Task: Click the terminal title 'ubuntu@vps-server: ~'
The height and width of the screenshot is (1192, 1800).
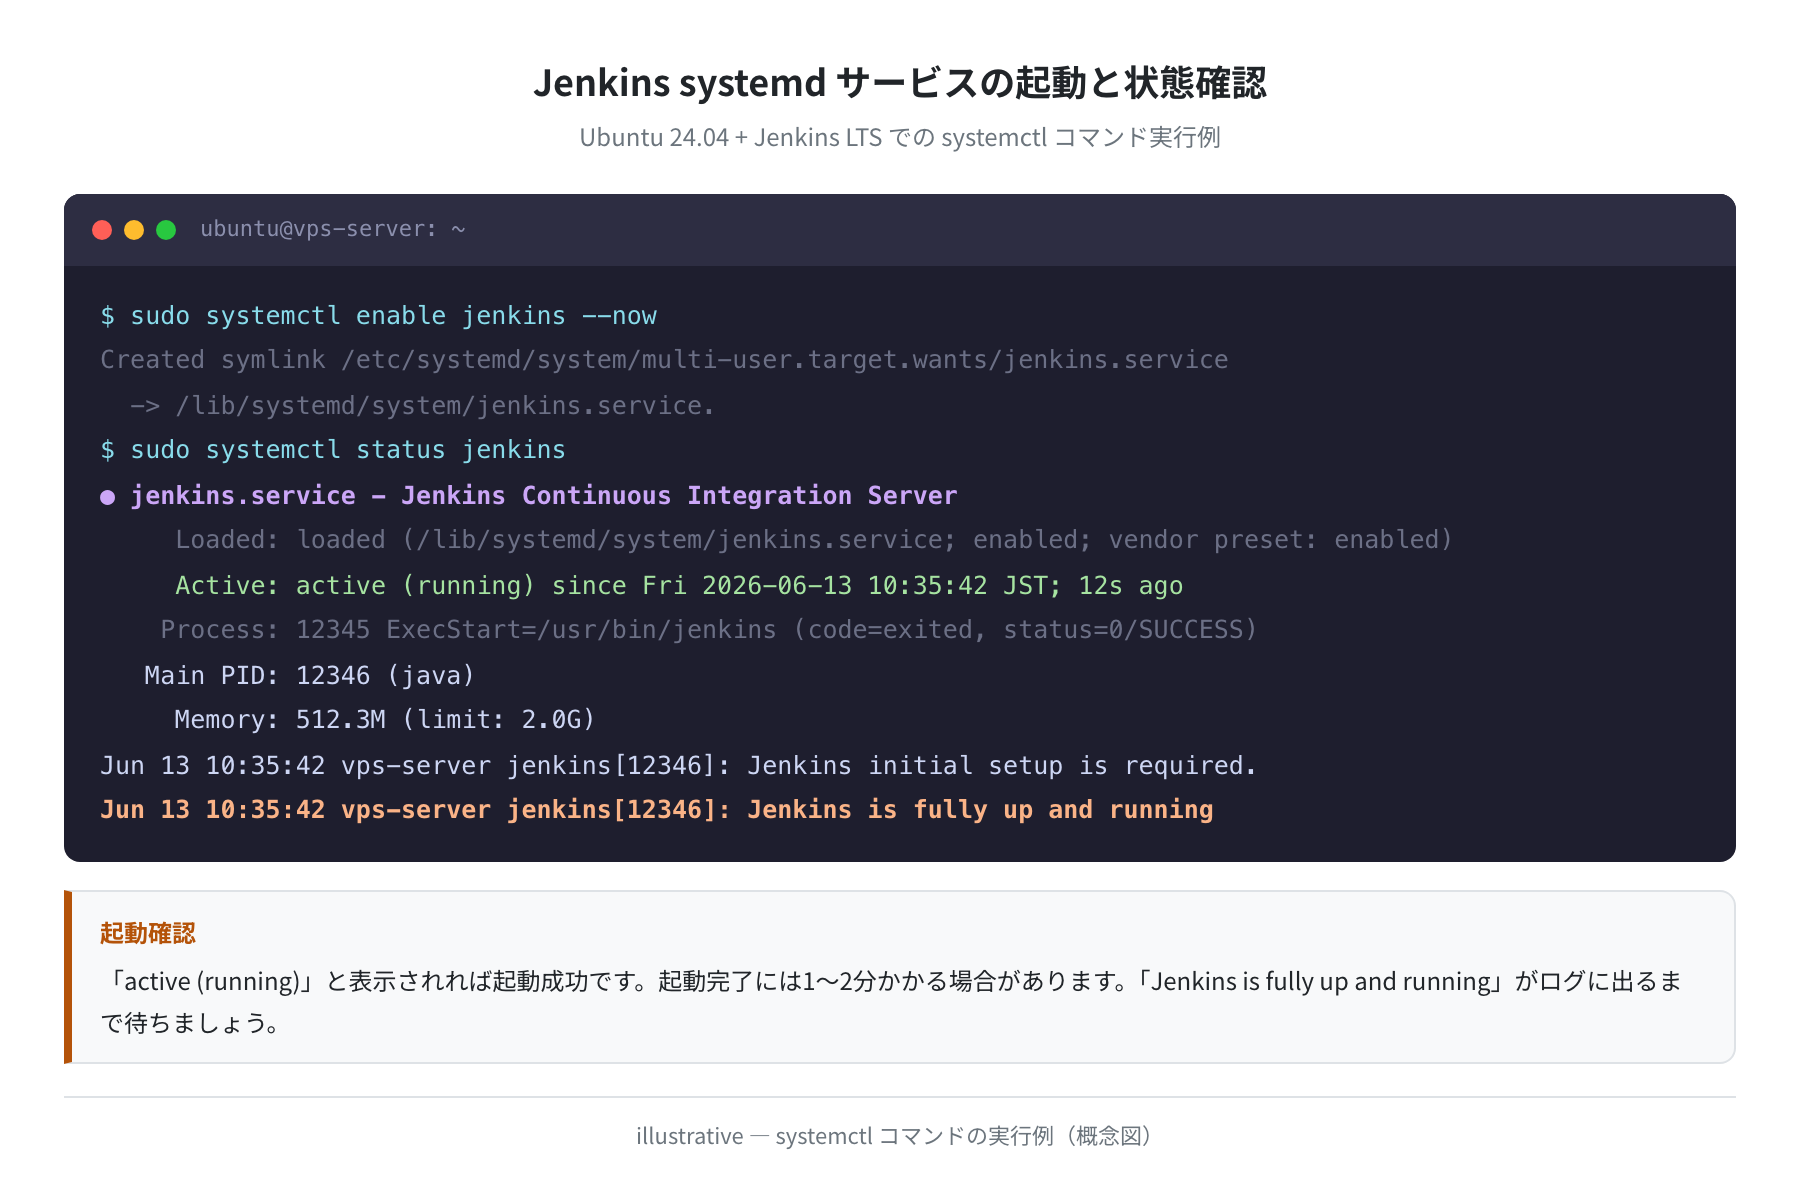Action: point(333,229)
